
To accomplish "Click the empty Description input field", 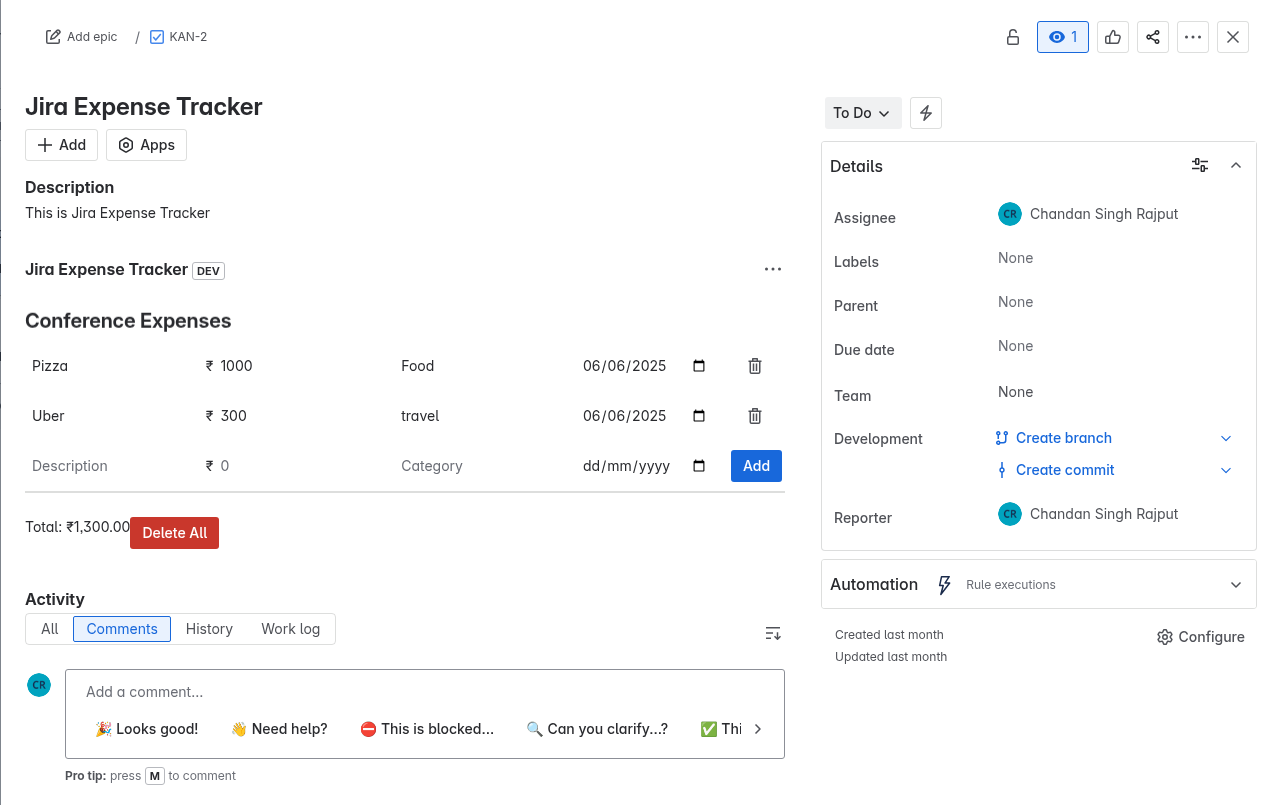I will (x=110, y=466).
